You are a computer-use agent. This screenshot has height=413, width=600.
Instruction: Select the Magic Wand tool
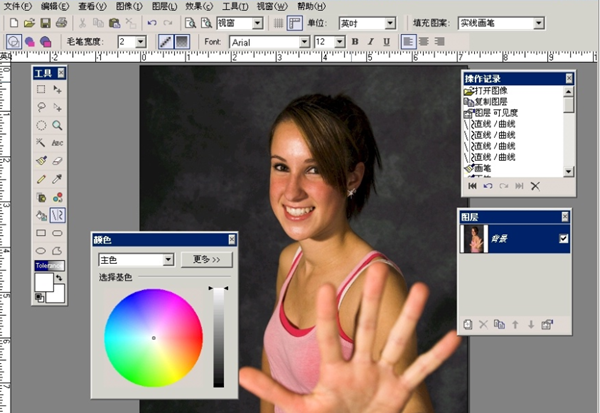tap(41, 143)
